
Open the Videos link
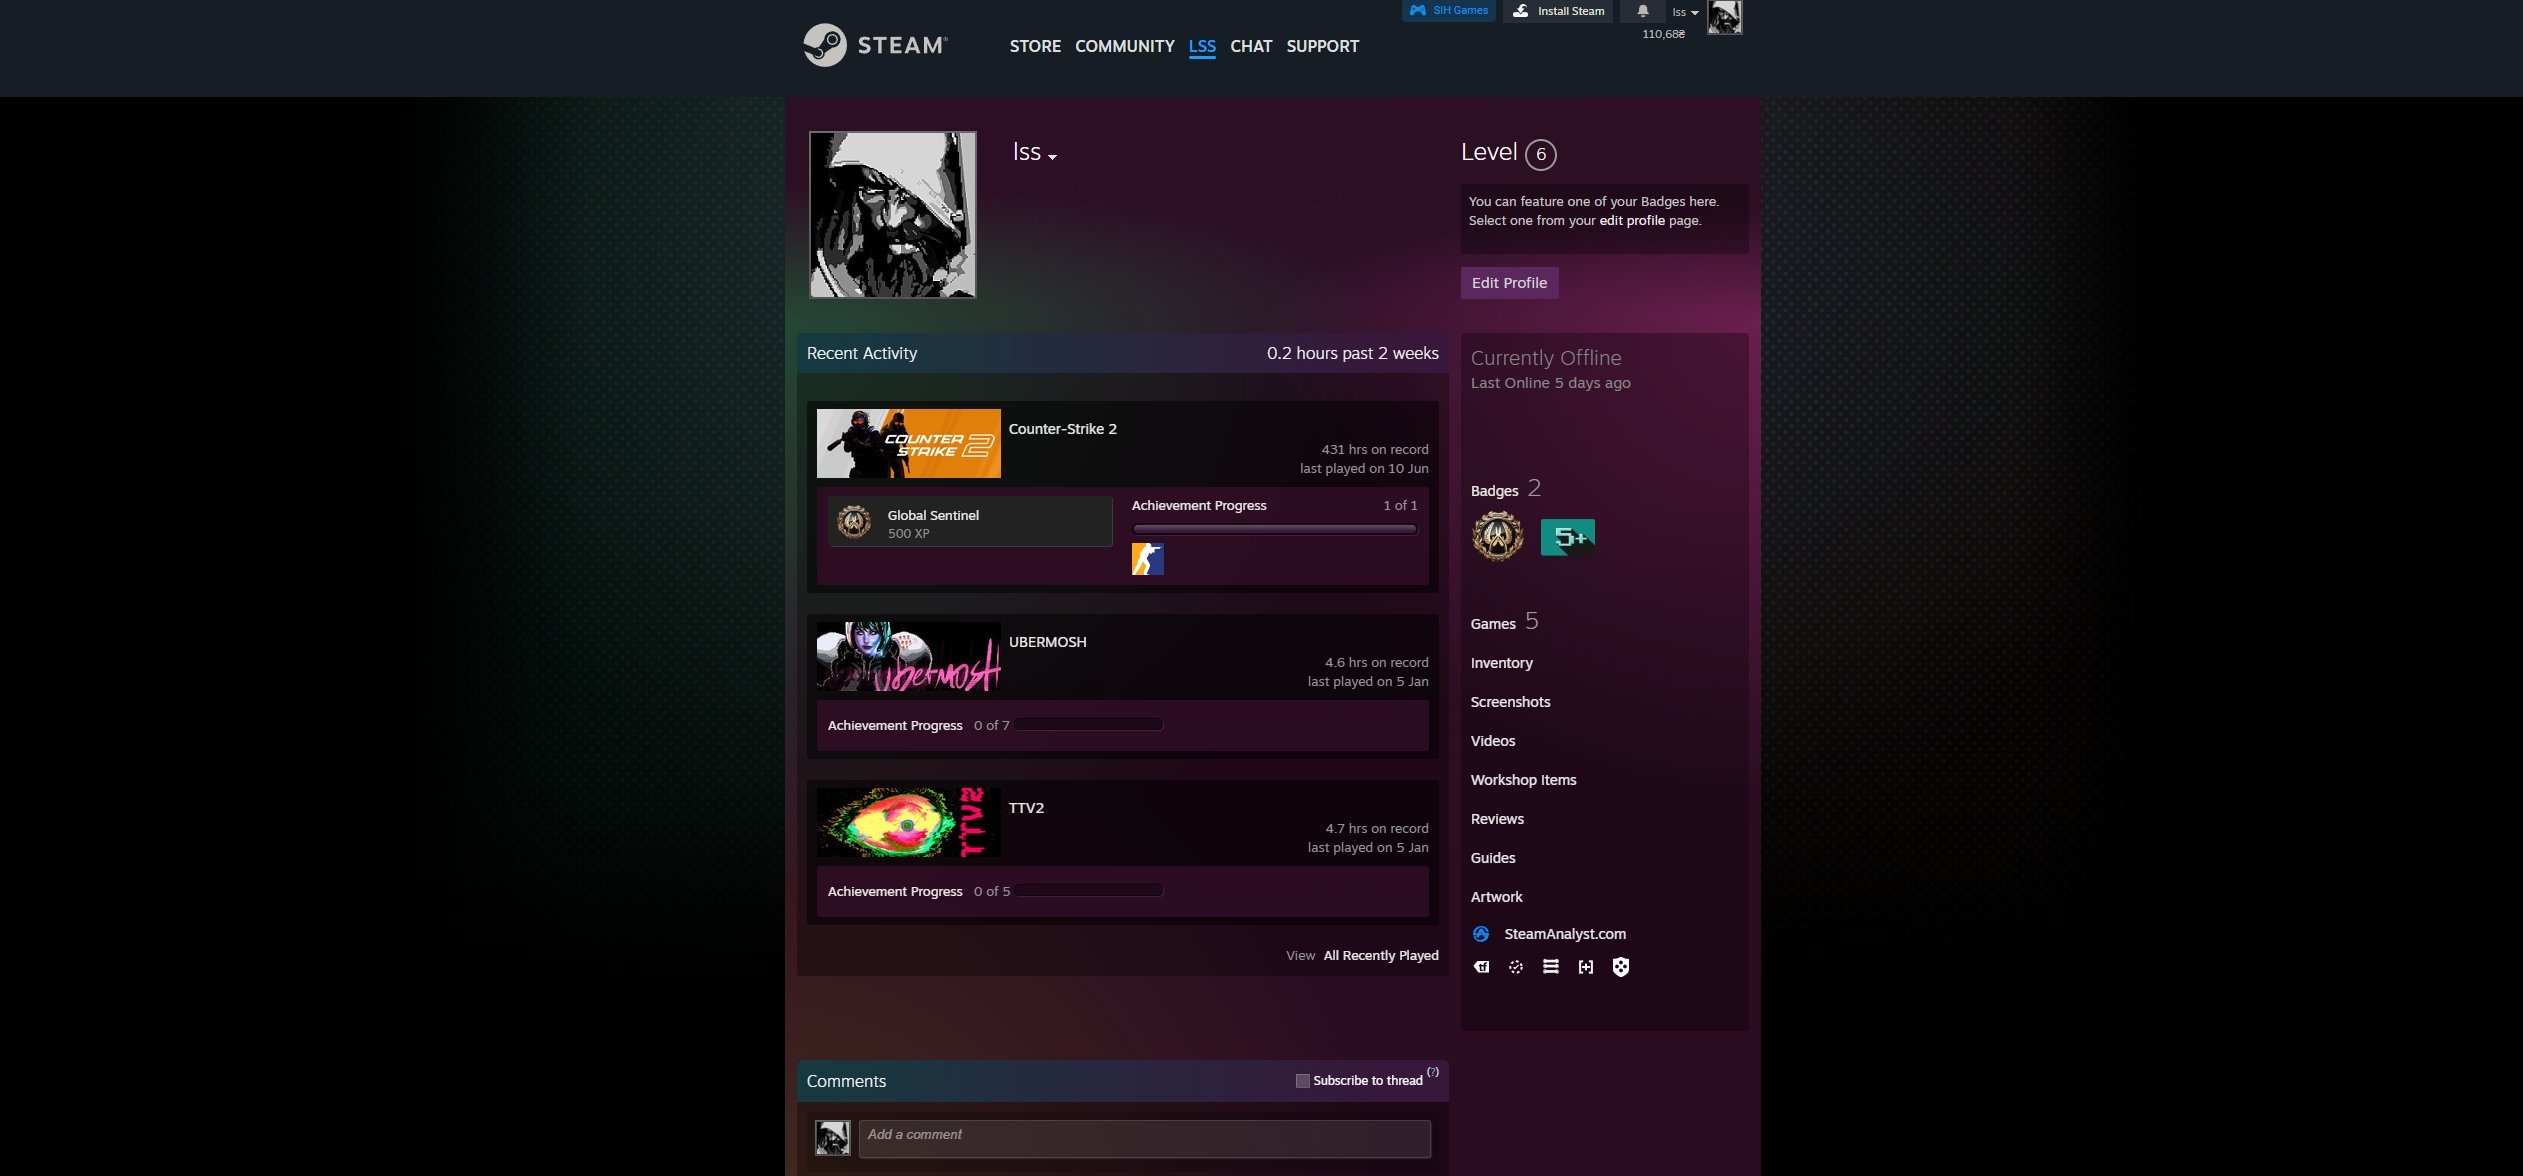click(1492, 741)
